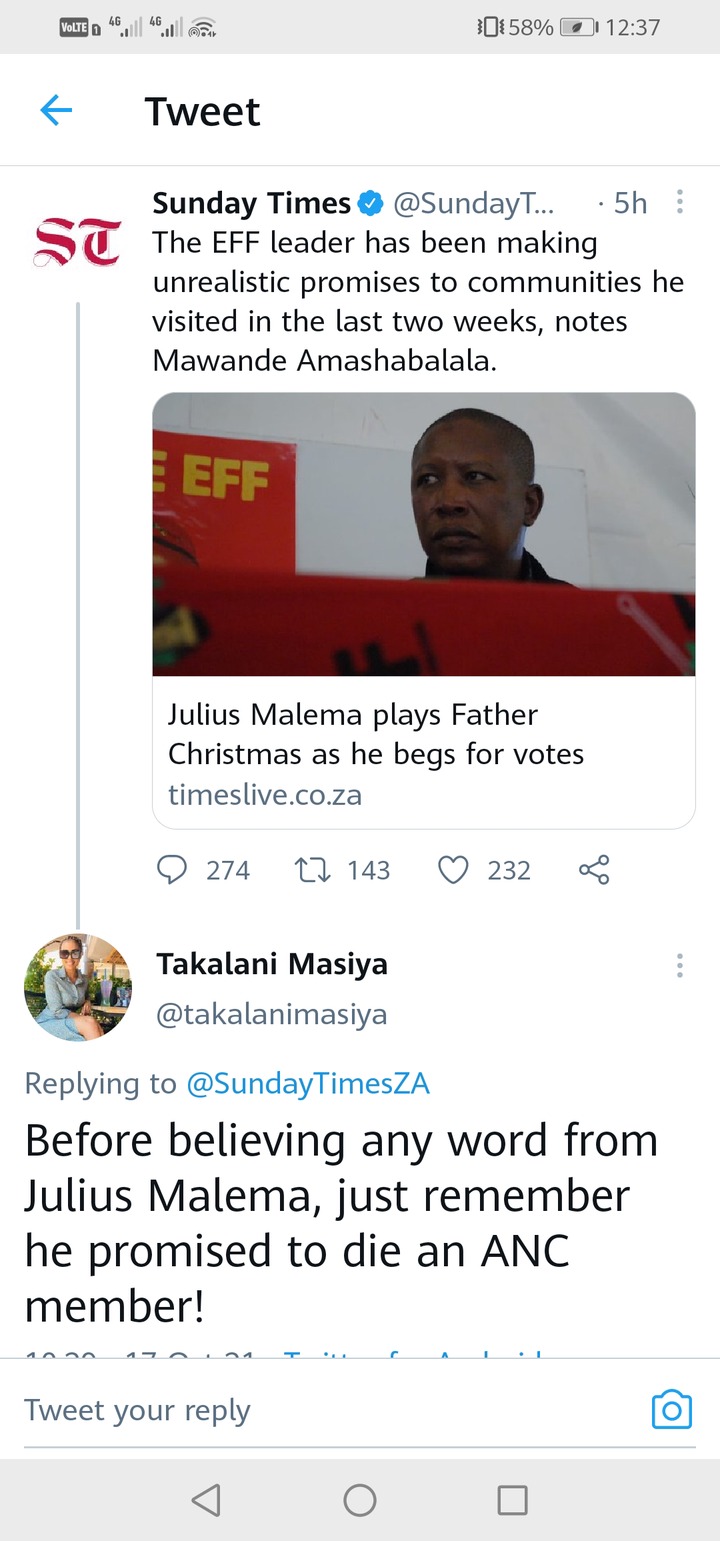720x1541 pixels.
Task: Open timeslive.co.za article link
Action: (265, 796)
